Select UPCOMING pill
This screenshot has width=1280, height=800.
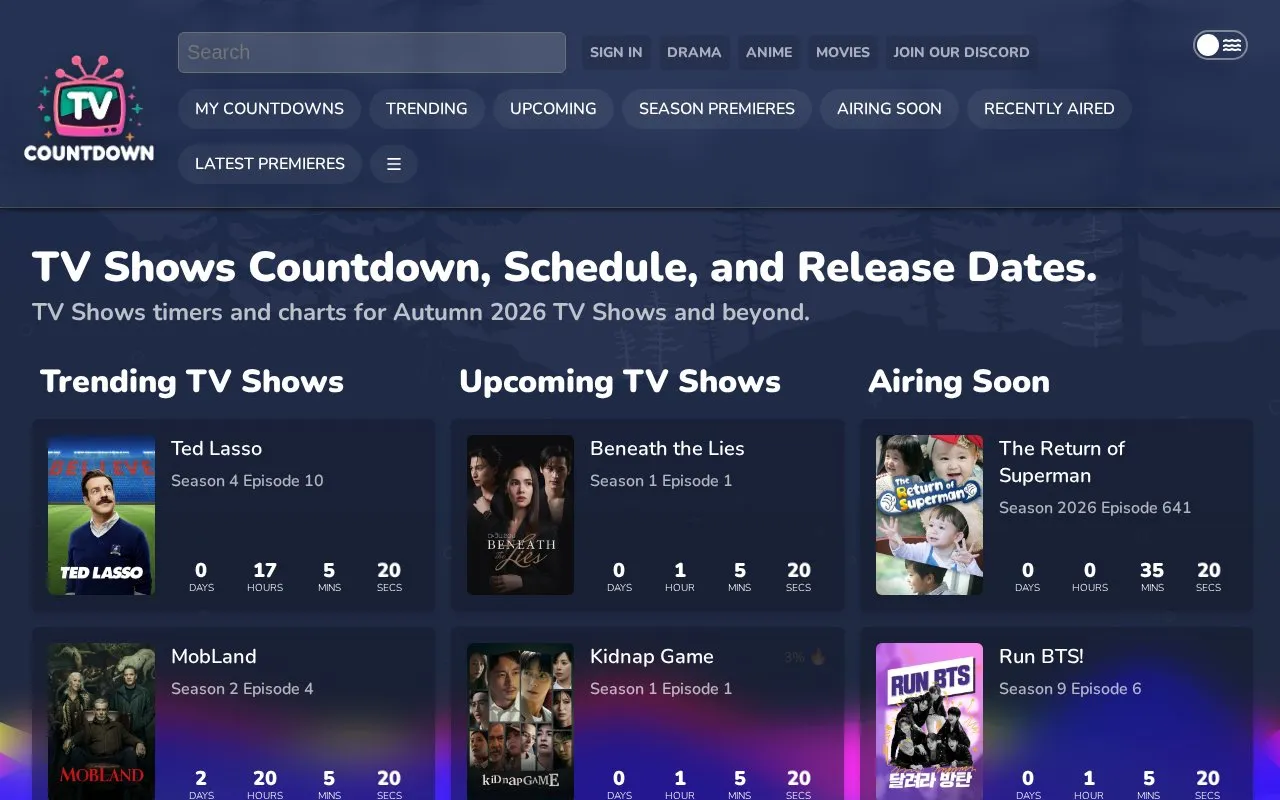553,109
